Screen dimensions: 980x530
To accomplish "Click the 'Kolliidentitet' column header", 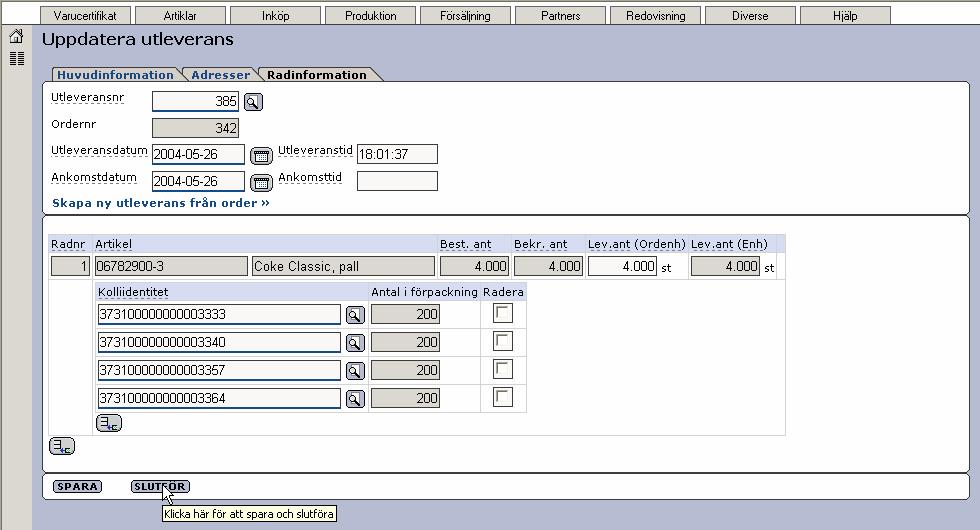I will point(133,292).
